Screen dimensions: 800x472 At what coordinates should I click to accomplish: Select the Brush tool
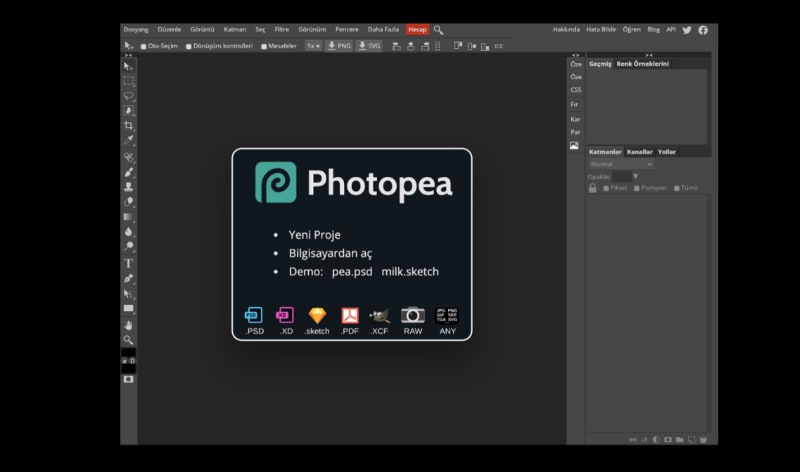(x=128, y=172)
